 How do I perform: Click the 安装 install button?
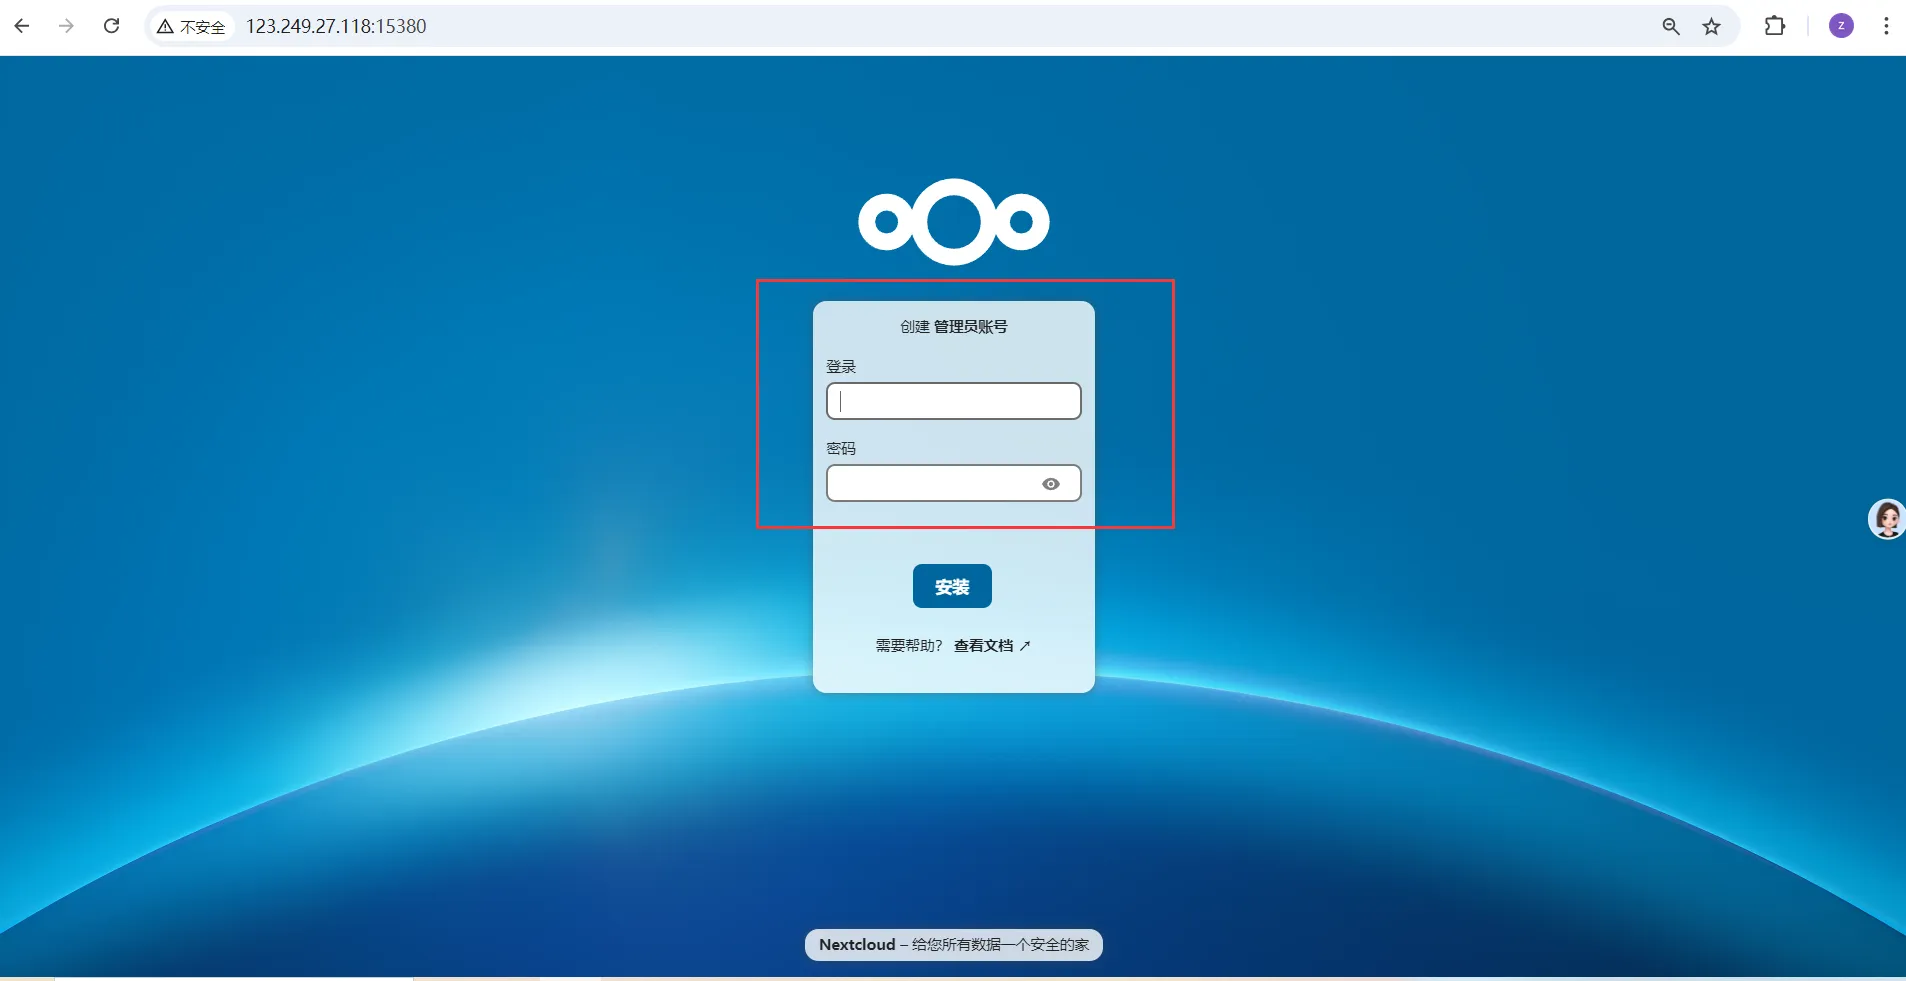coord(952,586)
